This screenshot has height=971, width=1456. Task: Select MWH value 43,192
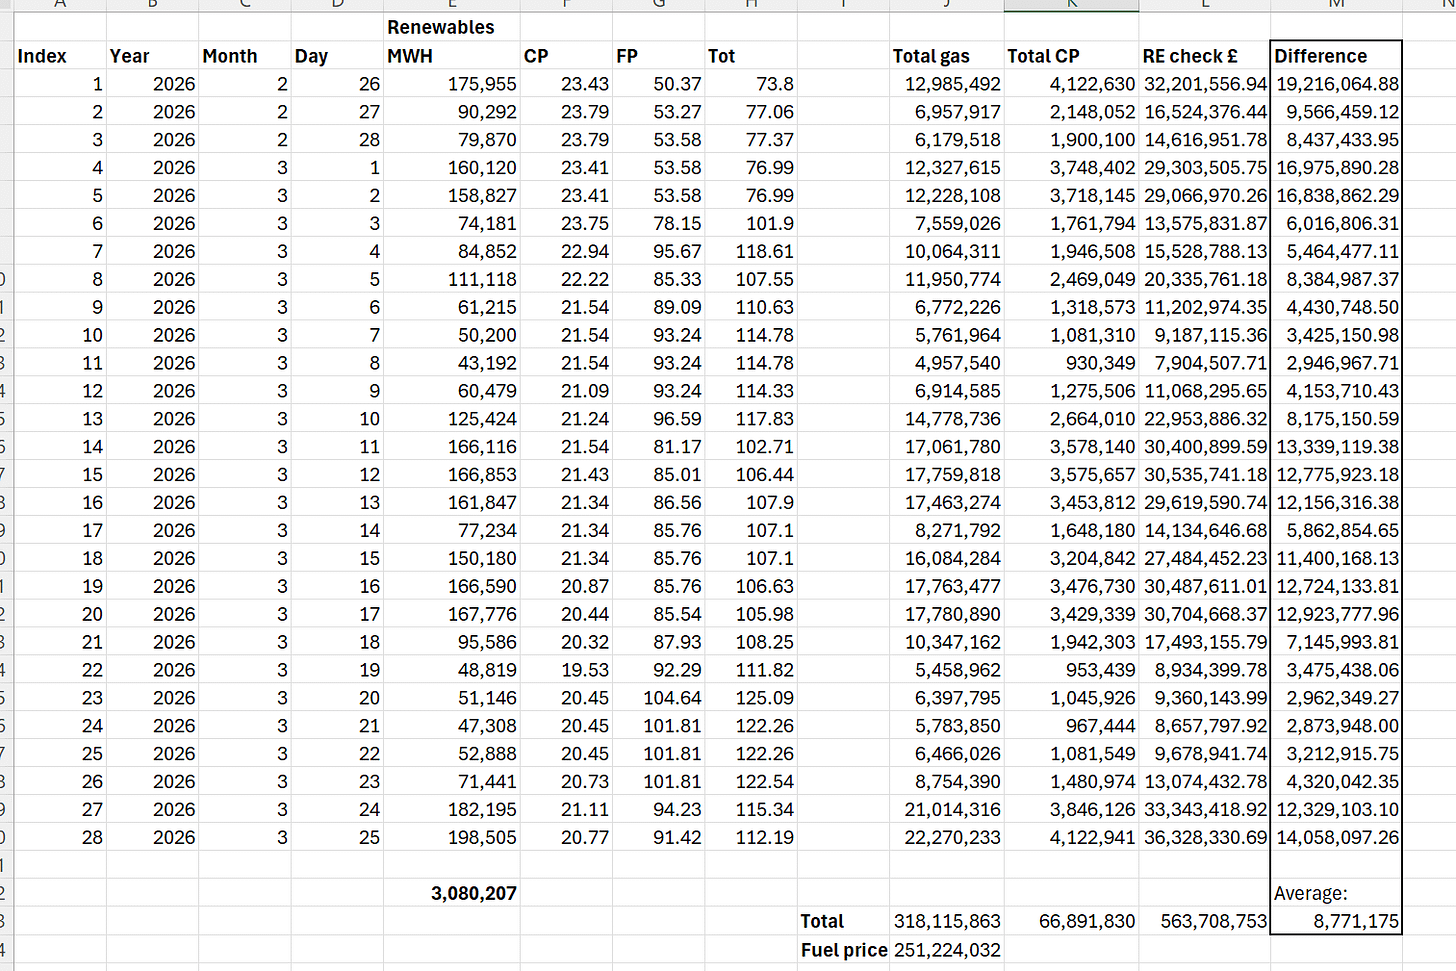pyautogui.click(x=452, y=363)
